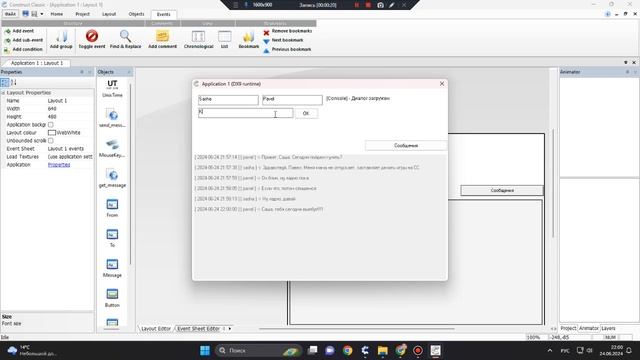The image size is (640, 360).
Task: Click the Bookmark icon
Action: pos(249,37)
